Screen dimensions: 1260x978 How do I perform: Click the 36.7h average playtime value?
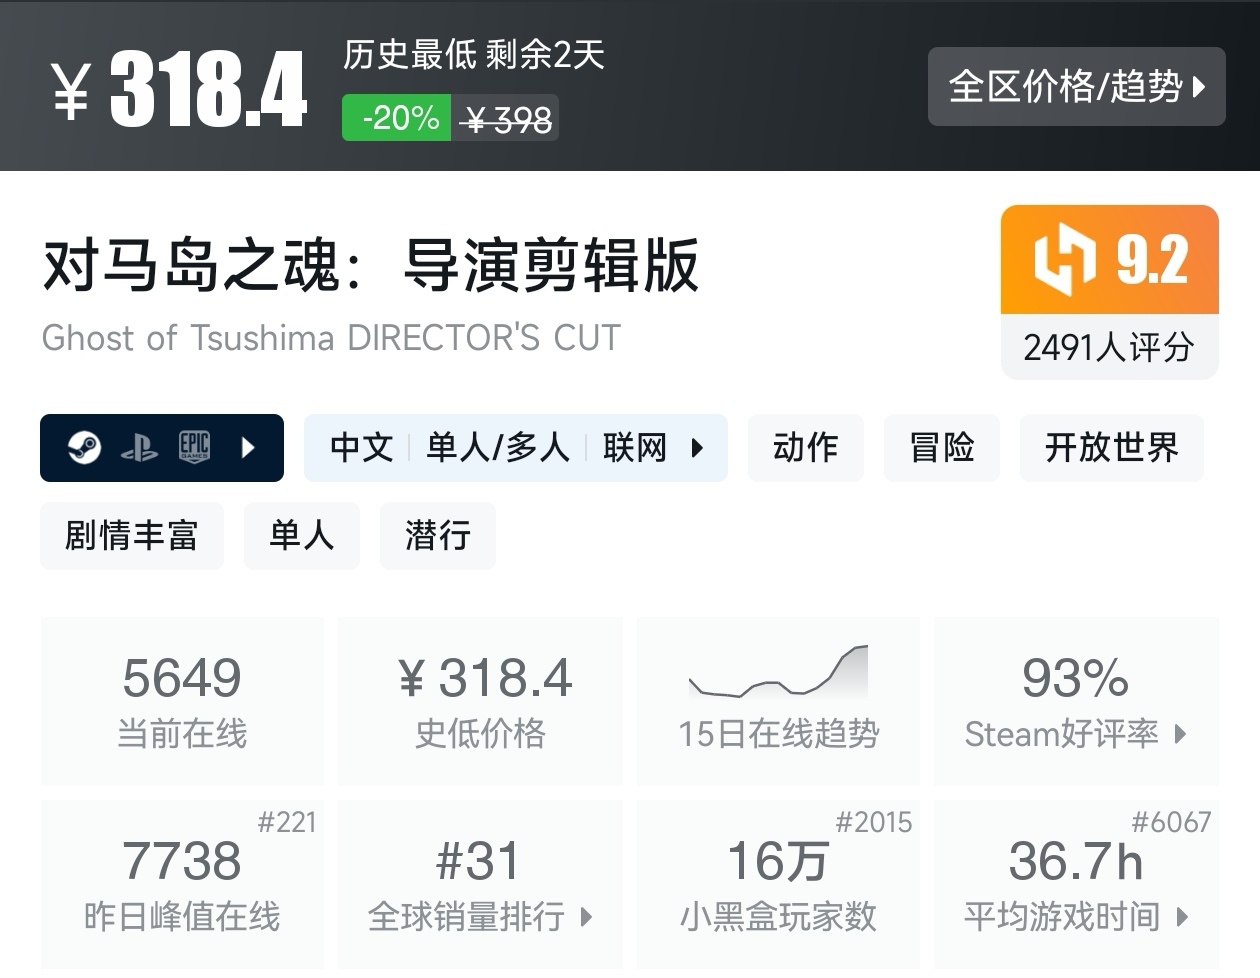(x=1075, y=861)
